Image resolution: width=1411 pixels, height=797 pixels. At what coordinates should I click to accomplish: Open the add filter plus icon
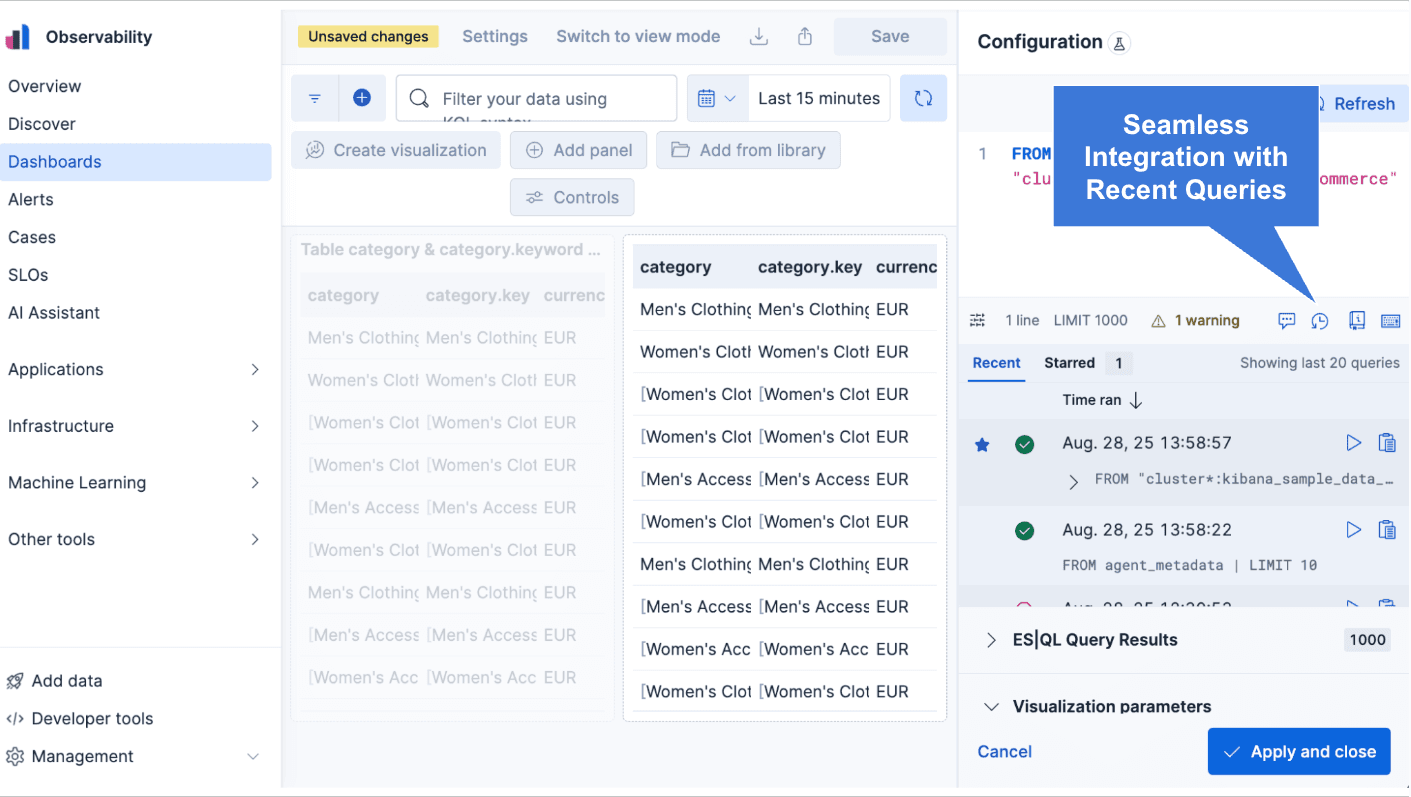point(361,98)
